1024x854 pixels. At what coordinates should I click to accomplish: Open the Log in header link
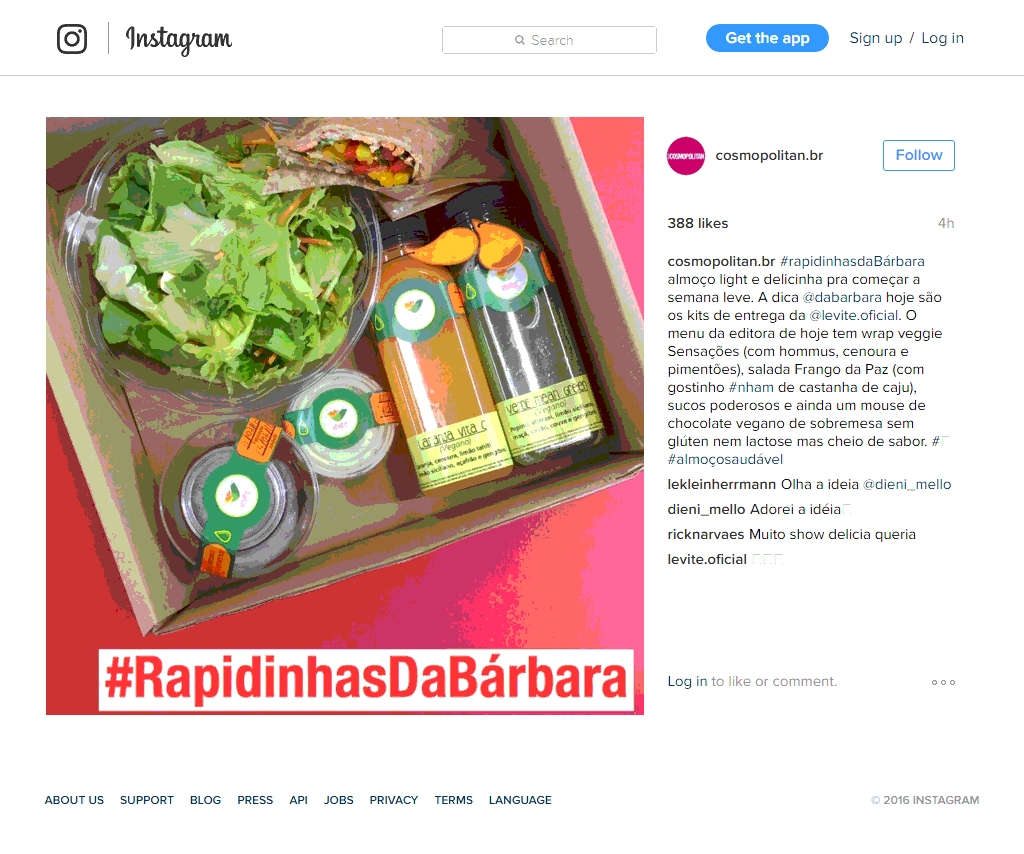click(x=942, y=38)
